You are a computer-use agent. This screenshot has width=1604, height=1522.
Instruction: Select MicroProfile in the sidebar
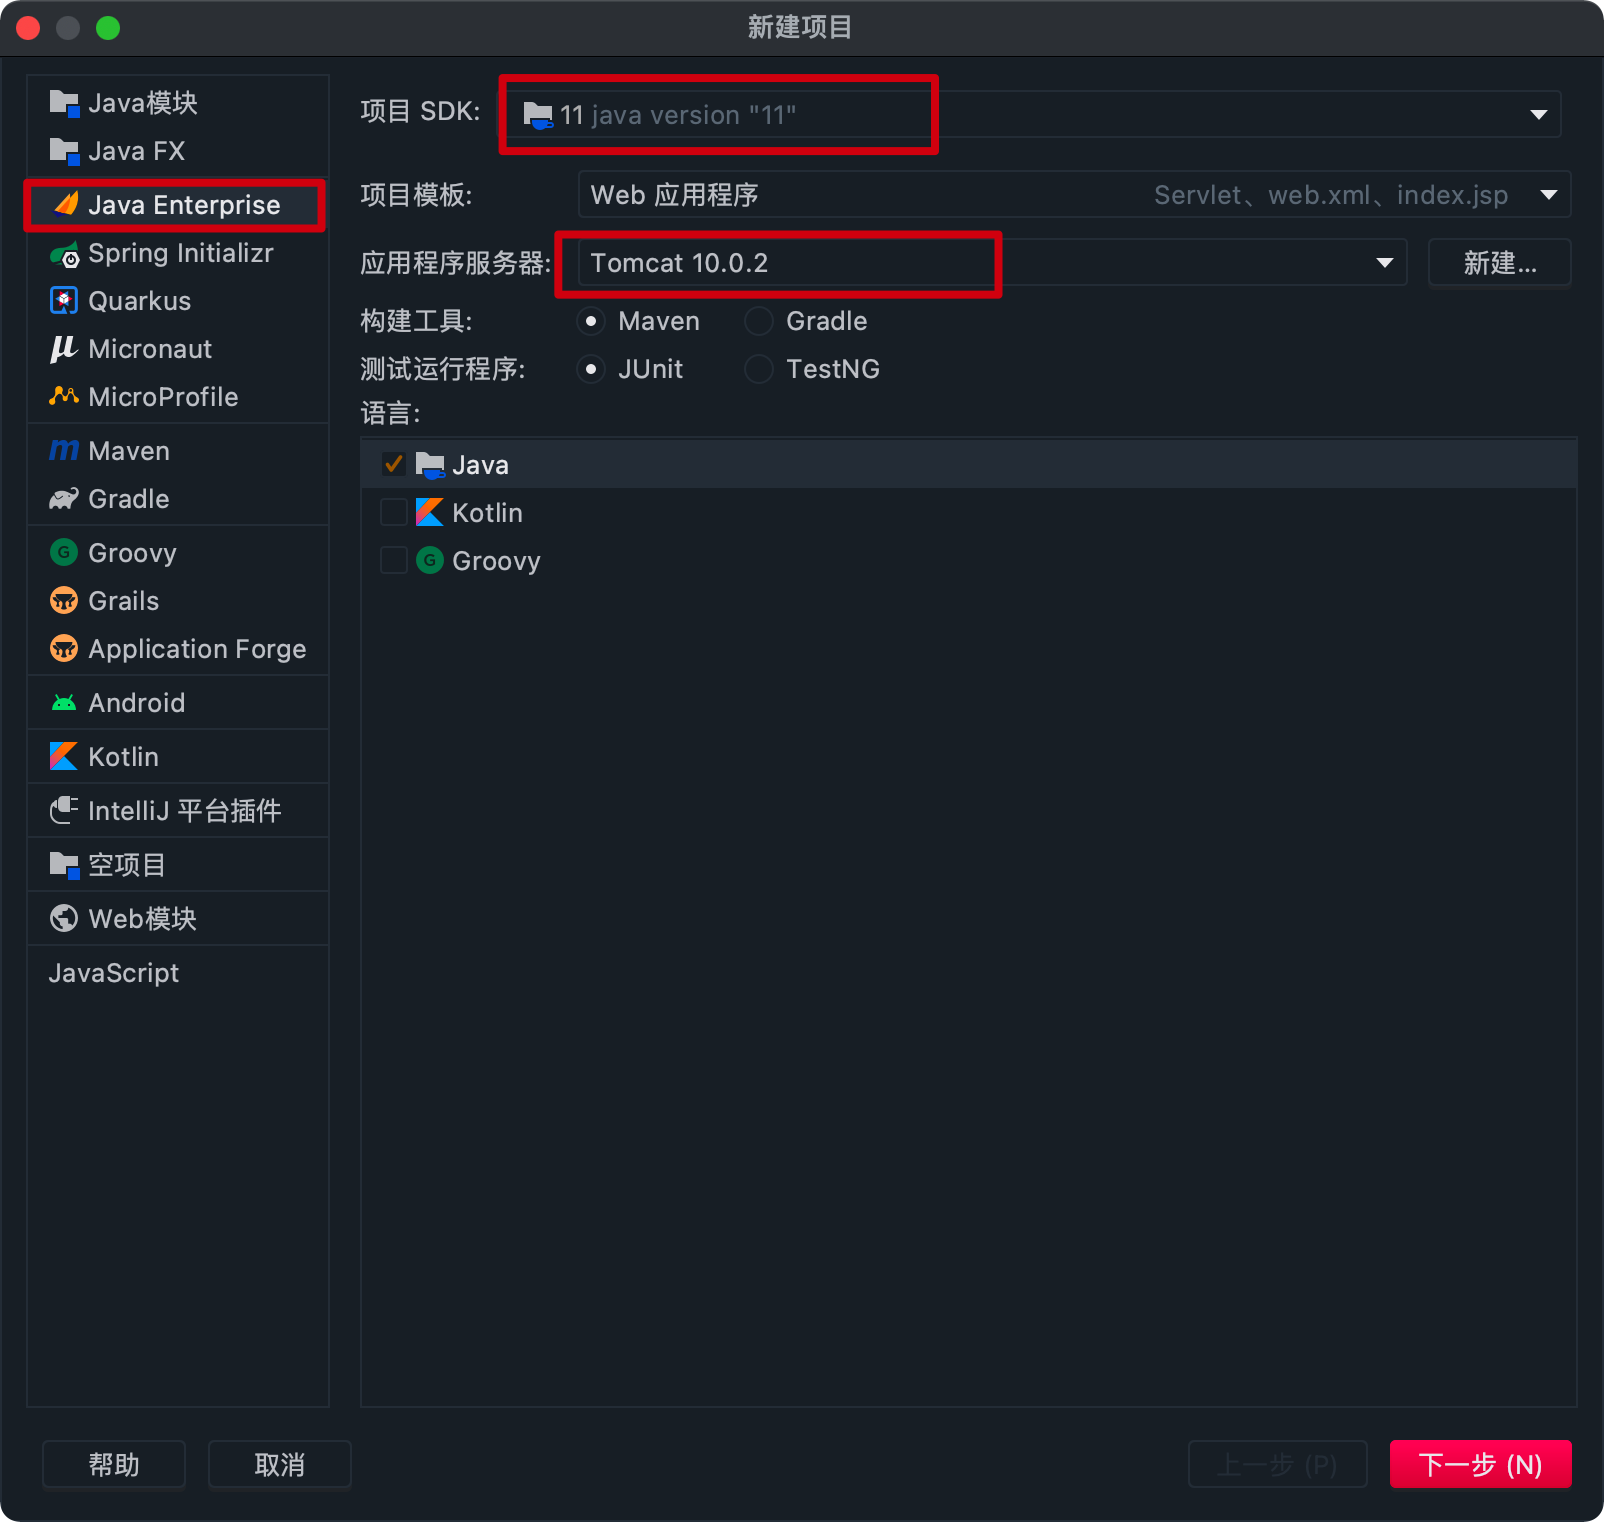tap(178, 397)
